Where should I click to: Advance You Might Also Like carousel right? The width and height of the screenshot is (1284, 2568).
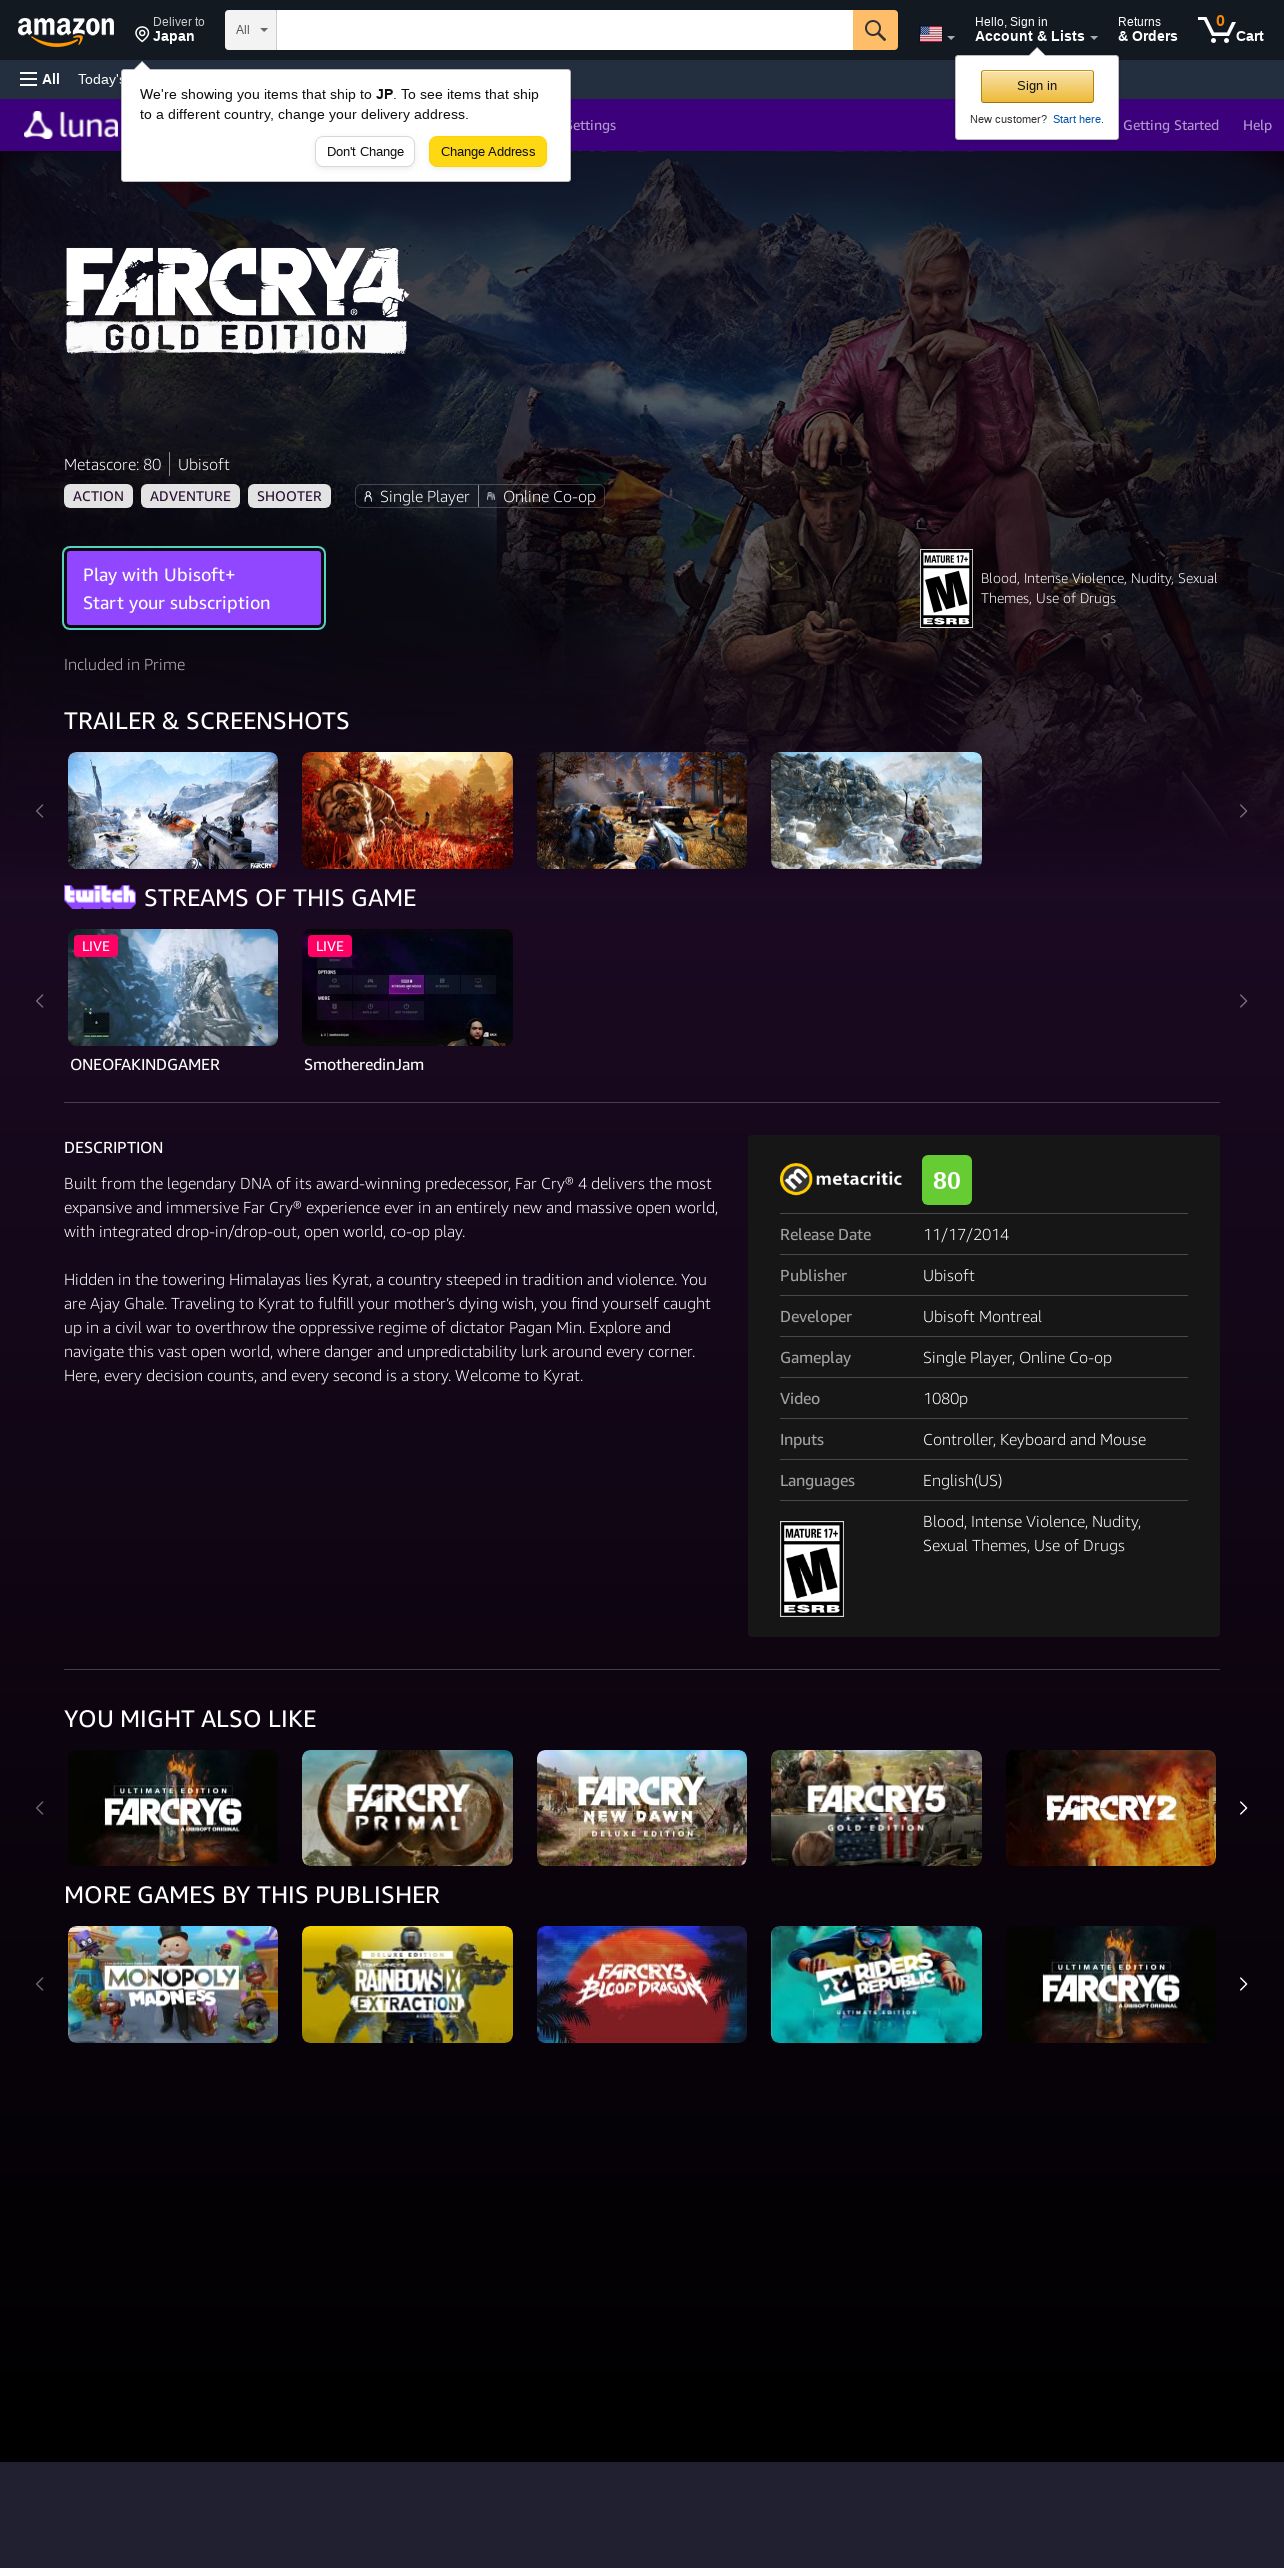coord(1243,1808)
